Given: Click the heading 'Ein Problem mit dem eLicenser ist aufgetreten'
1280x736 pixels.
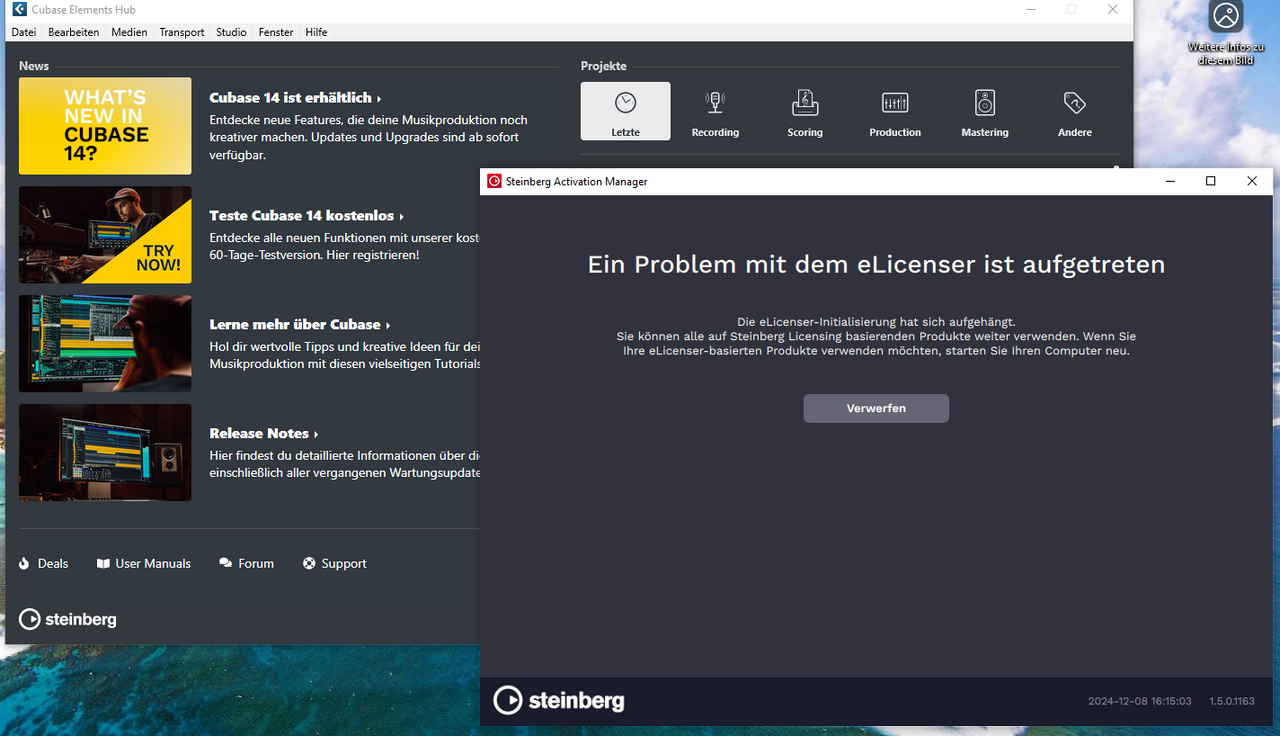Looking at the screenshot, I should coord(876,265).
